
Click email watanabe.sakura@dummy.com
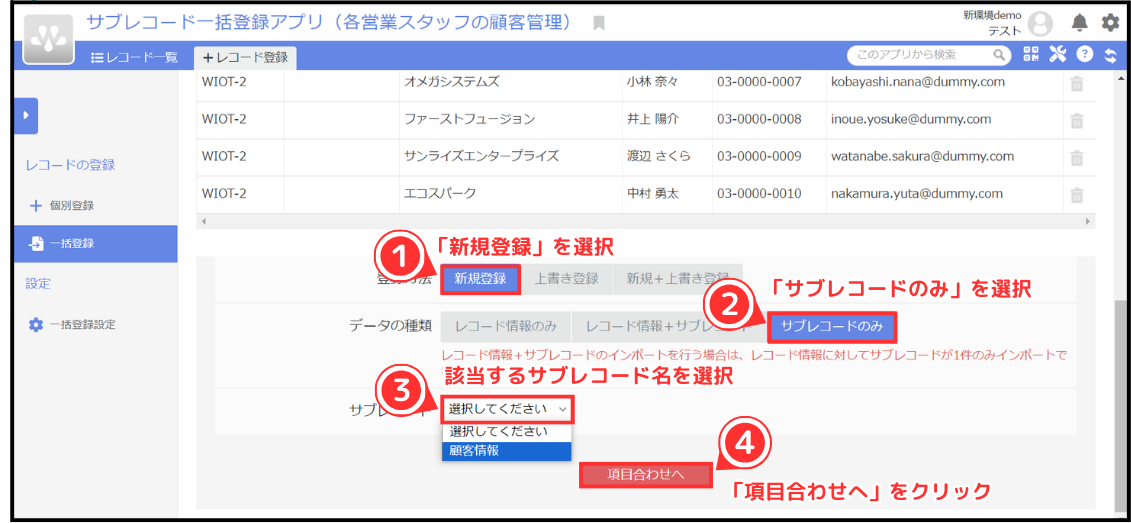point(923,157)
